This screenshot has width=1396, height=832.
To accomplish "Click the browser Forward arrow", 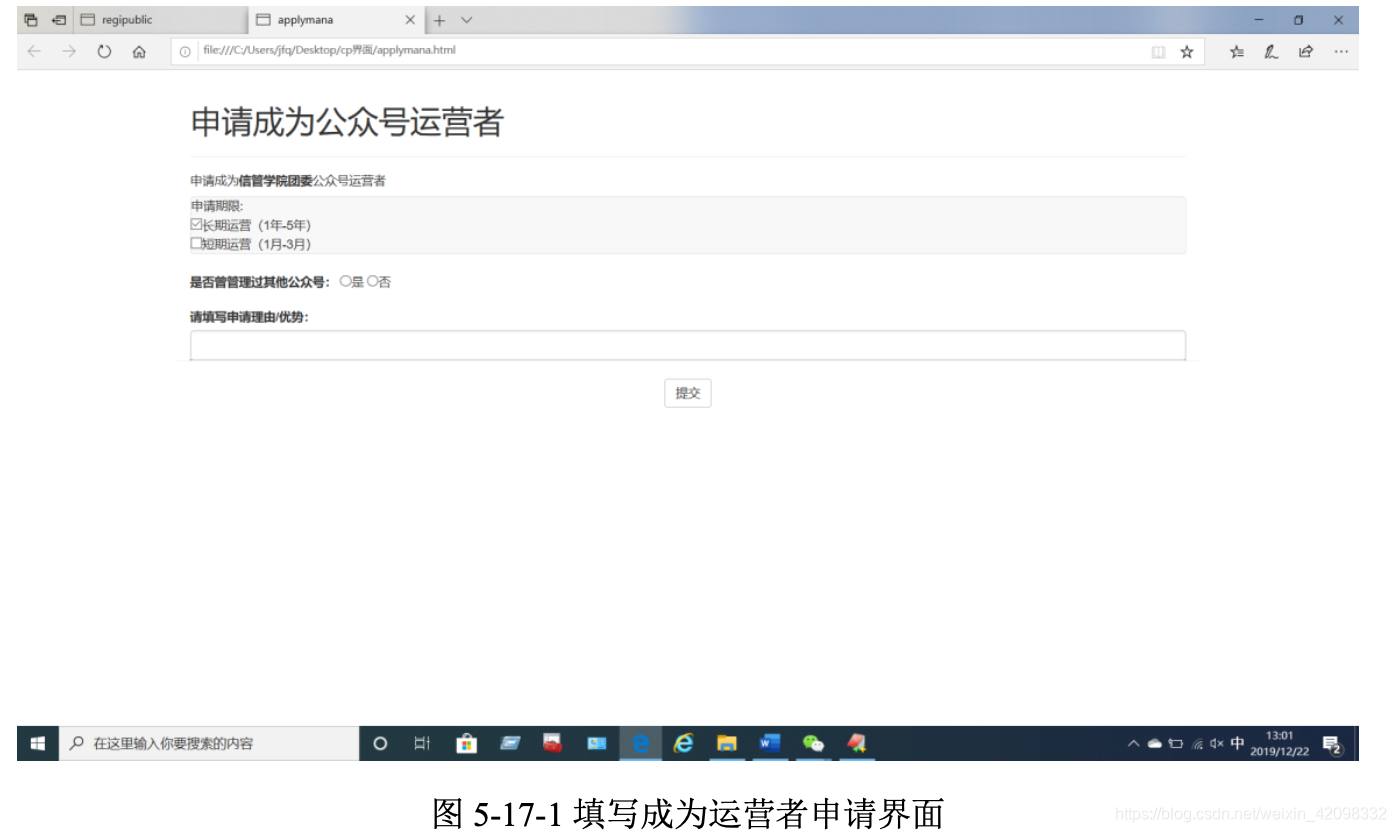I will tap(69, 52).
